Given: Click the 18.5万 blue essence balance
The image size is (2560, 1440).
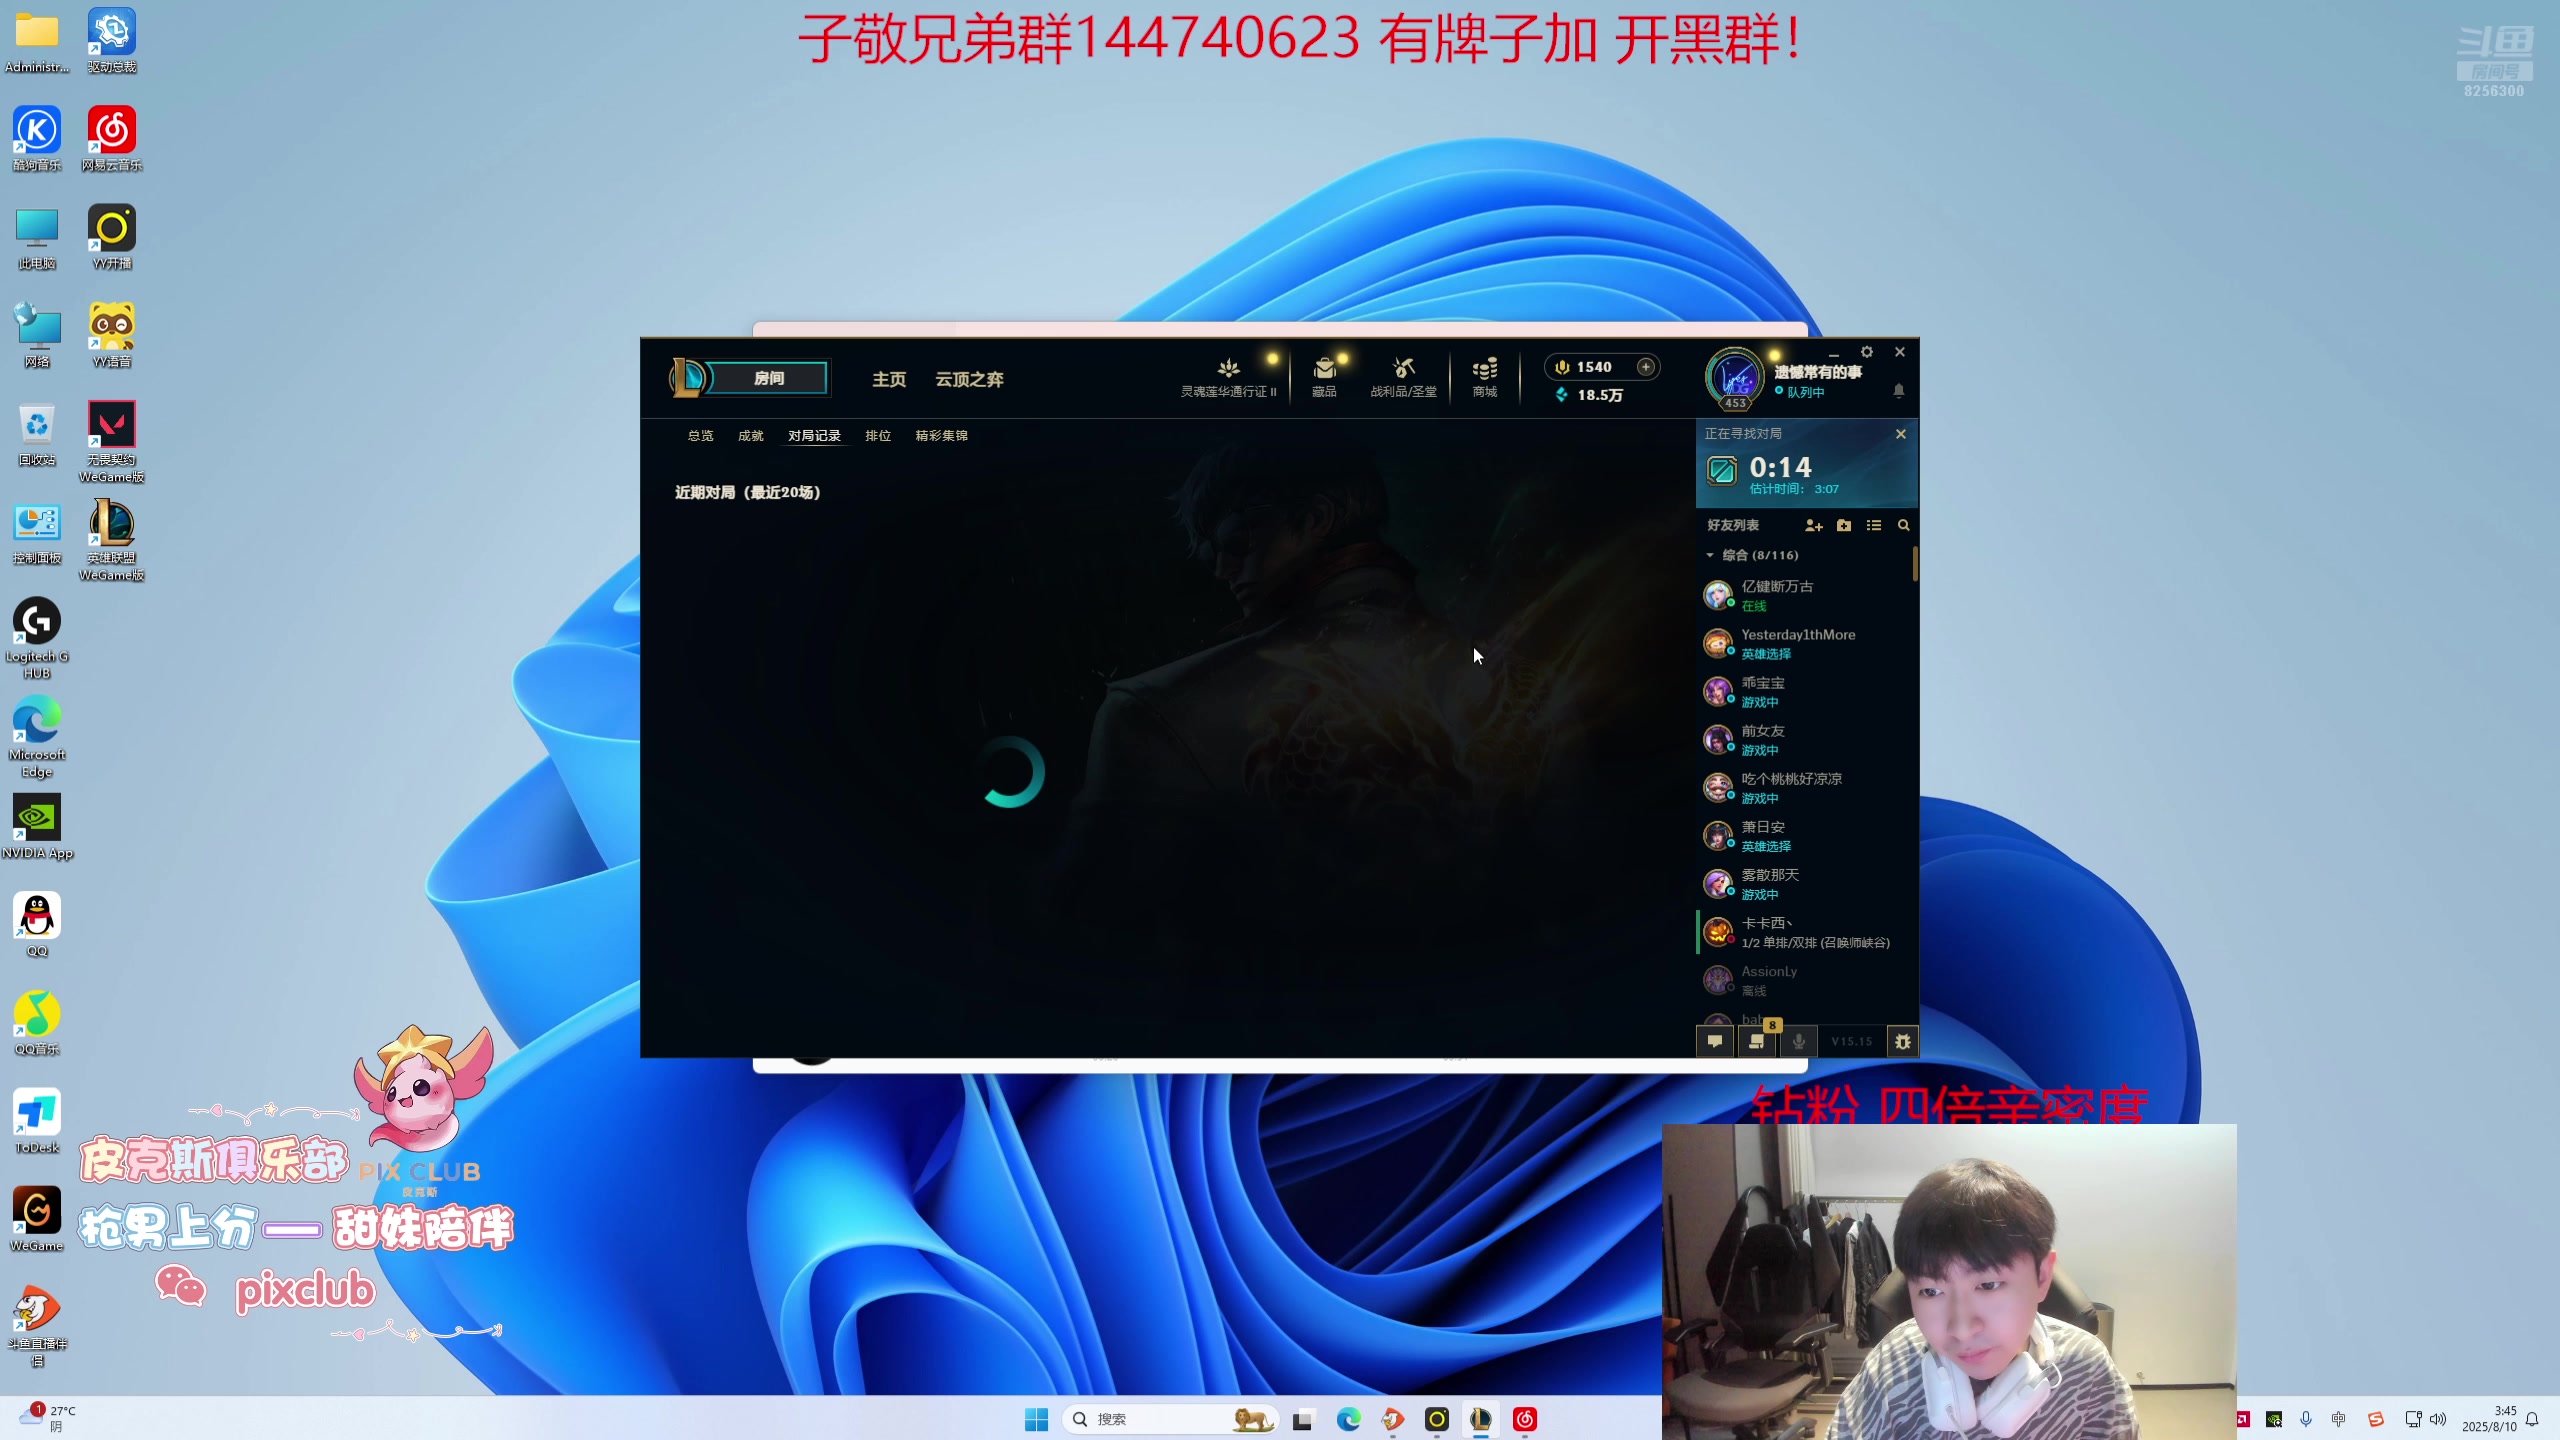Looking at the screenshot, I should [1589, 395].
